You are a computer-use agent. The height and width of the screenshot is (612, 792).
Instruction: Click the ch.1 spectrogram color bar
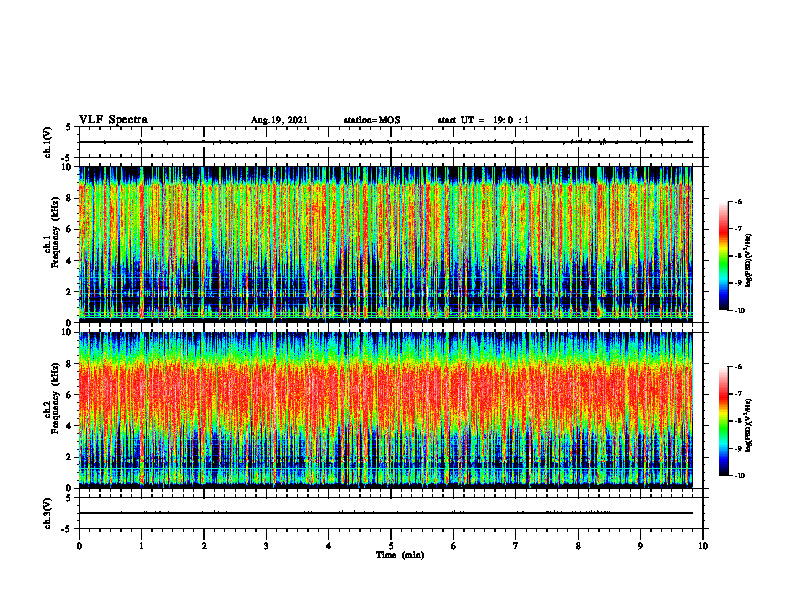point(723,256)
